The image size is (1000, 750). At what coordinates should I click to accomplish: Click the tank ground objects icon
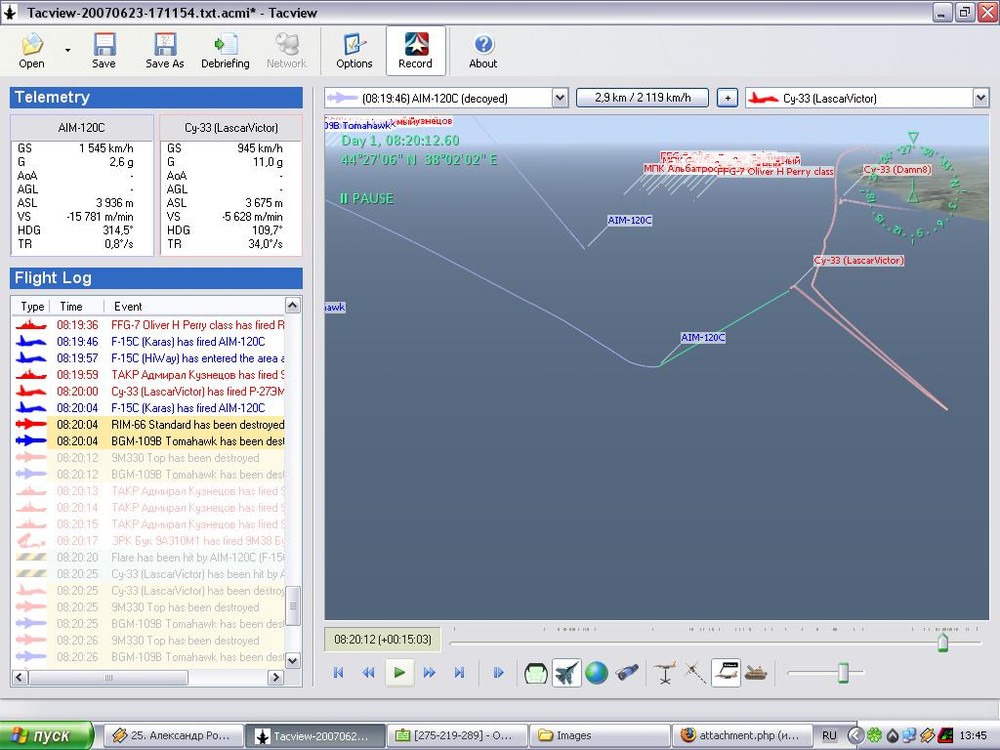point(757,673)
